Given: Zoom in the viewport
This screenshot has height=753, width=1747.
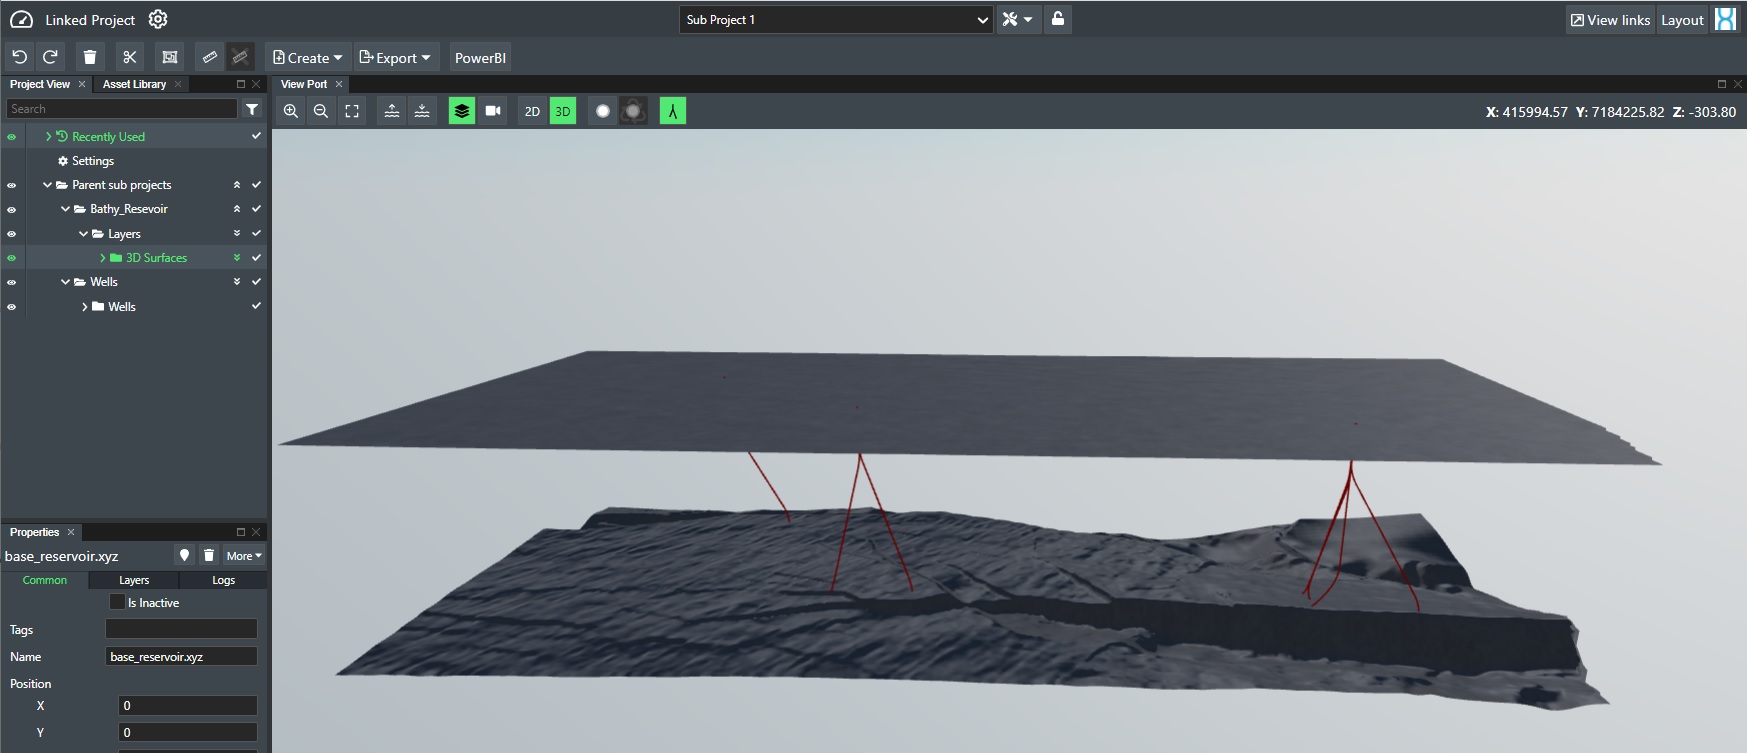Looking at the screenshot, I should 291,111.
